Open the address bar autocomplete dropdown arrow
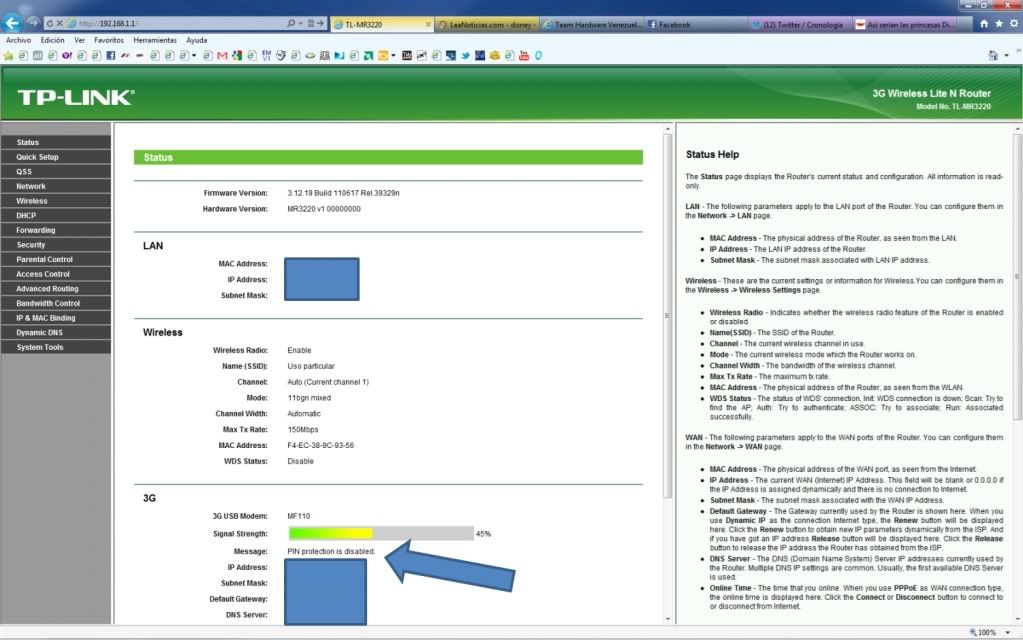The width and height of the screenshot is (1023, 640). 300,23
